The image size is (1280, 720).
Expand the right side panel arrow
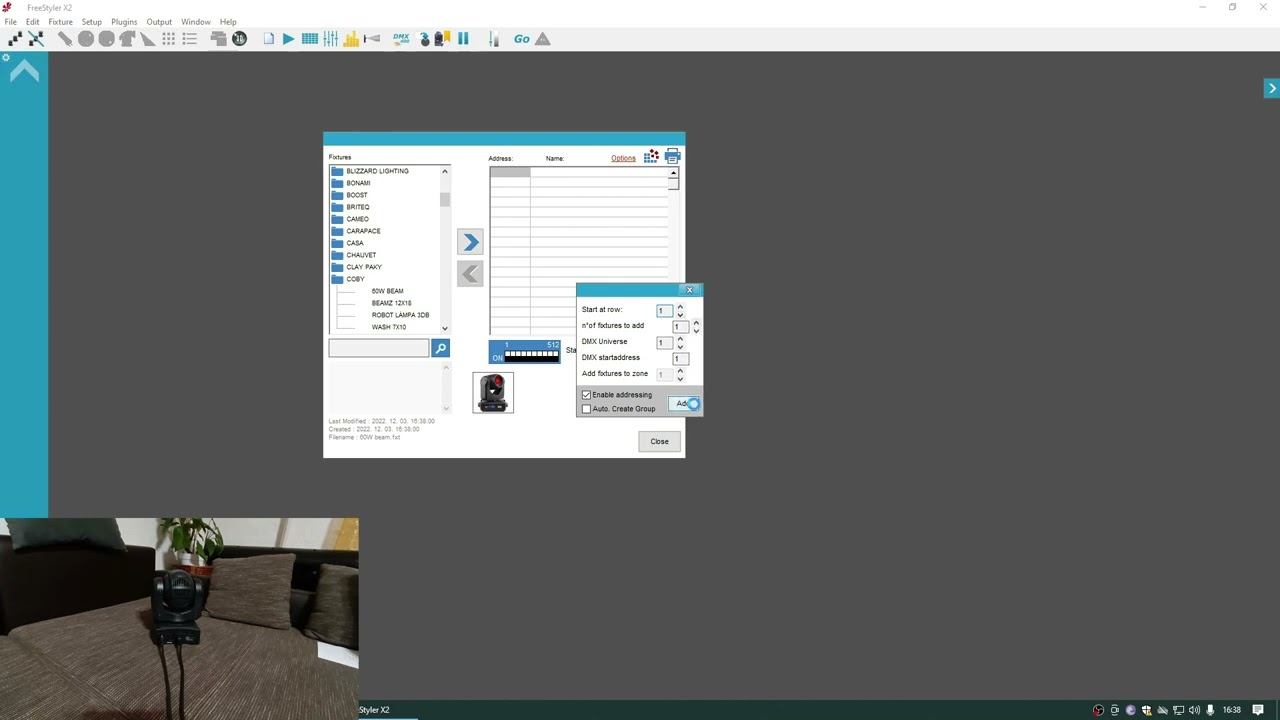click(1271, 89)
